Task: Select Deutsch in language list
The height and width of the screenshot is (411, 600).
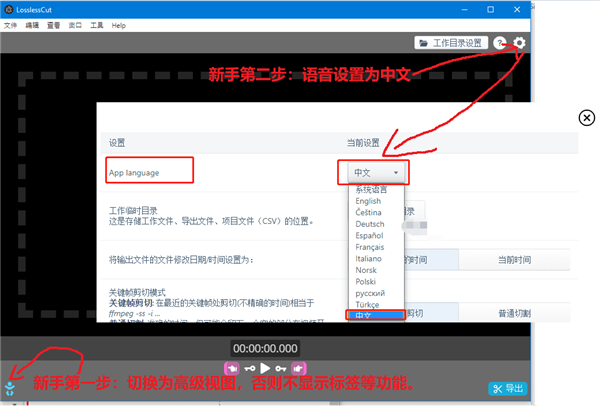Action: point(370,224)
